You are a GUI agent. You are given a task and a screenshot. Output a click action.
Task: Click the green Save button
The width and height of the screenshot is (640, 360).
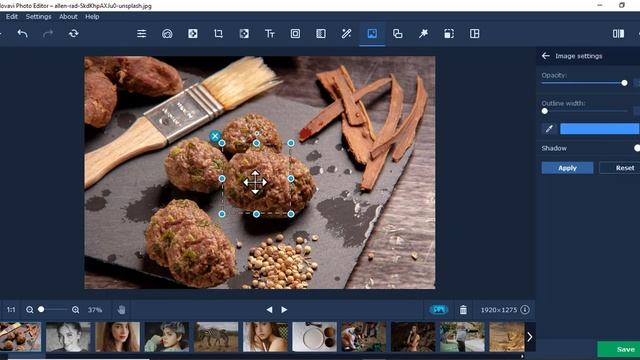click(x=619, y=349)
